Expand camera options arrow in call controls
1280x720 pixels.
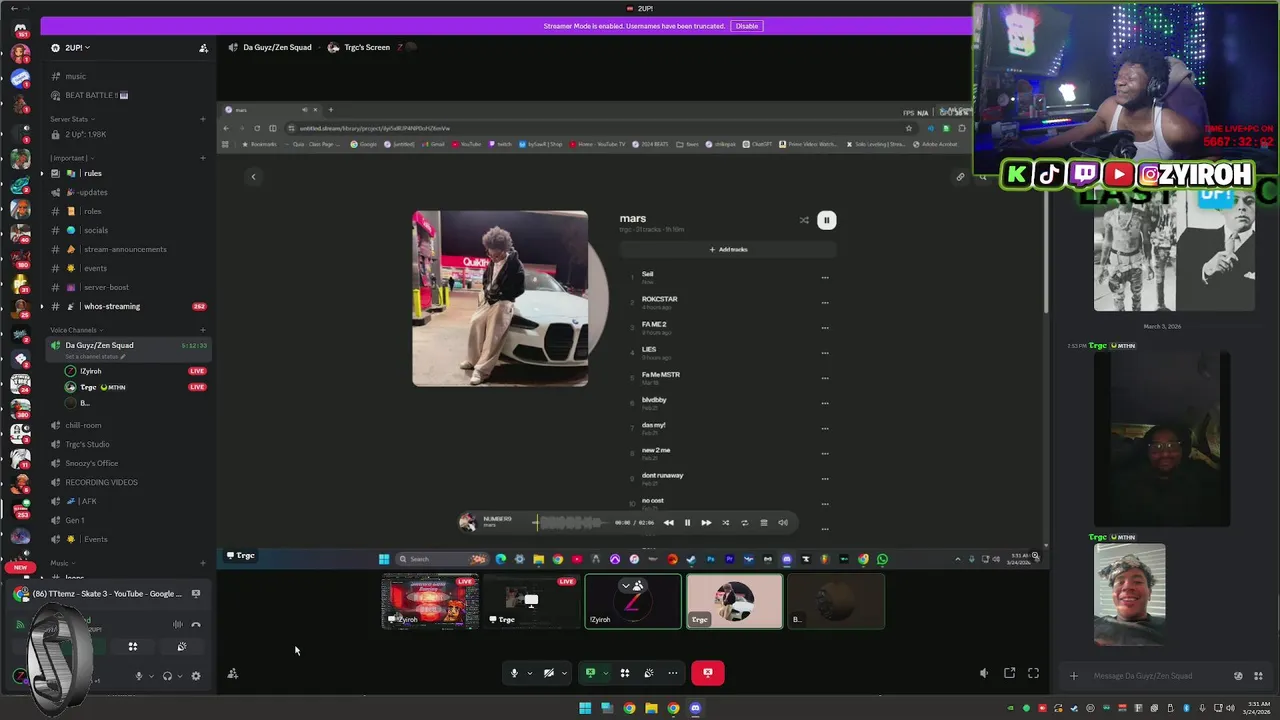click(564, 673)
